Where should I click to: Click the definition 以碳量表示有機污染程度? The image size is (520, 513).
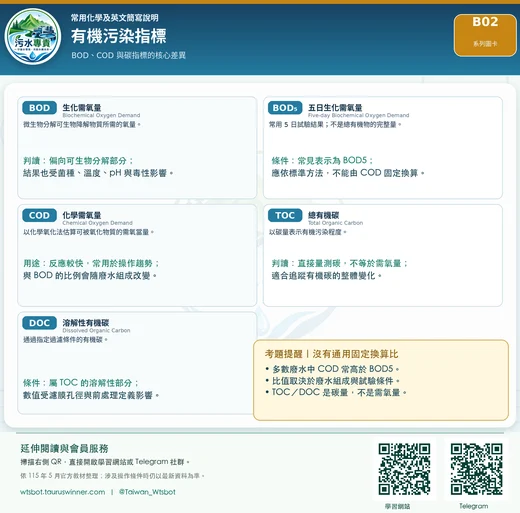pyautogui.click(x=308, y=232)
